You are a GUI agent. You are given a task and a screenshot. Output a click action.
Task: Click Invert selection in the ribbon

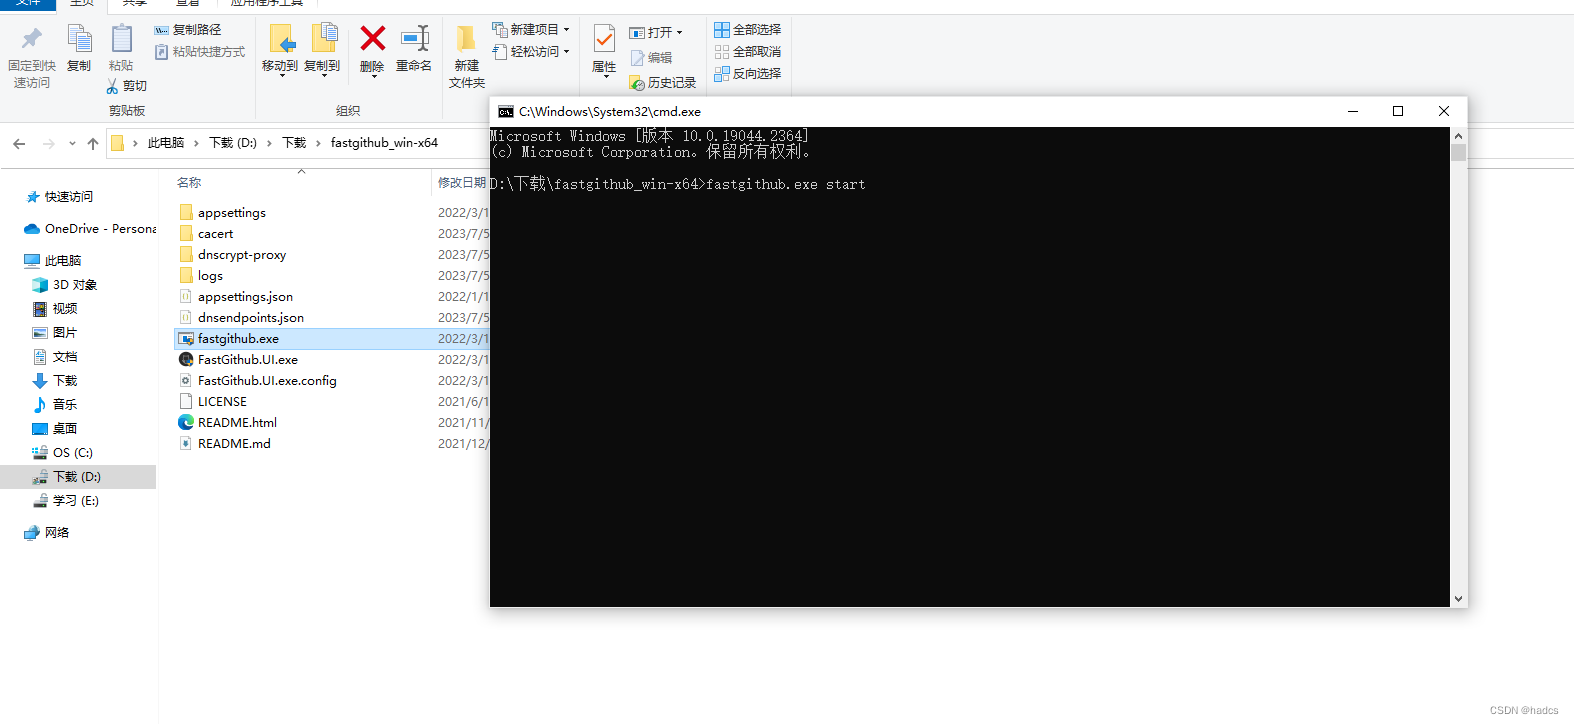[x=748, y=74]
